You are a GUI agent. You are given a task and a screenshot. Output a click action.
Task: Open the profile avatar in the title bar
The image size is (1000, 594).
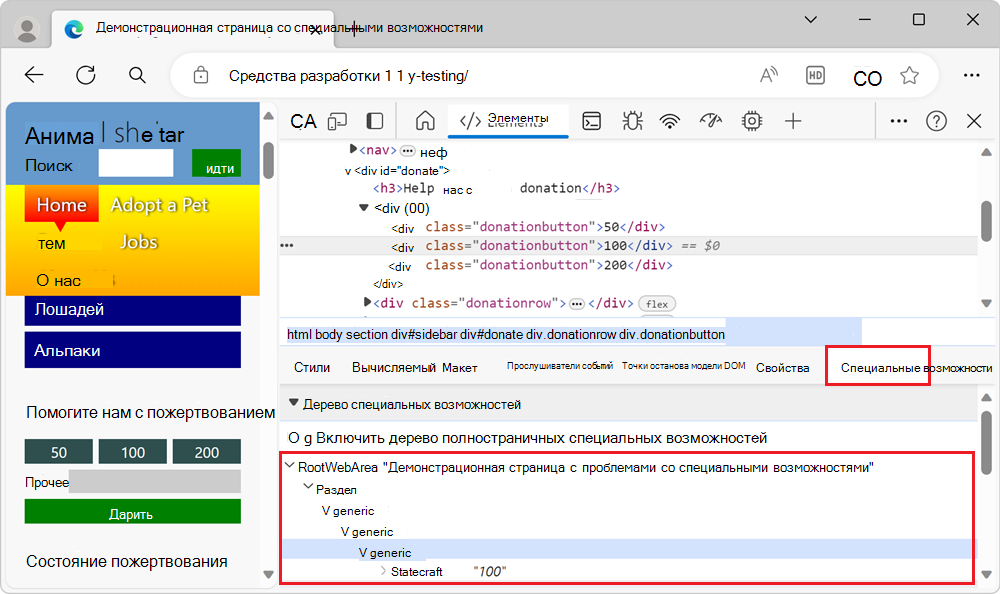point(27,29)
